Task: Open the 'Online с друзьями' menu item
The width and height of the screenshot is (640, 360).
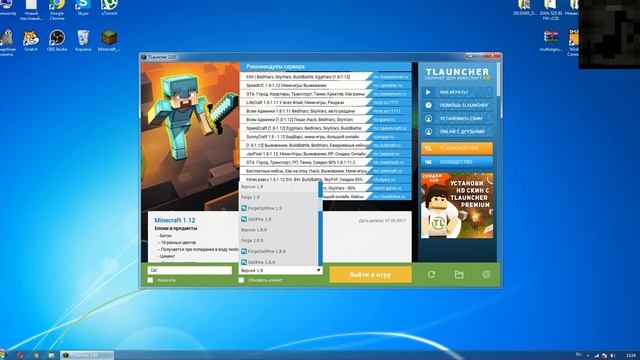Action: point(457,131)
